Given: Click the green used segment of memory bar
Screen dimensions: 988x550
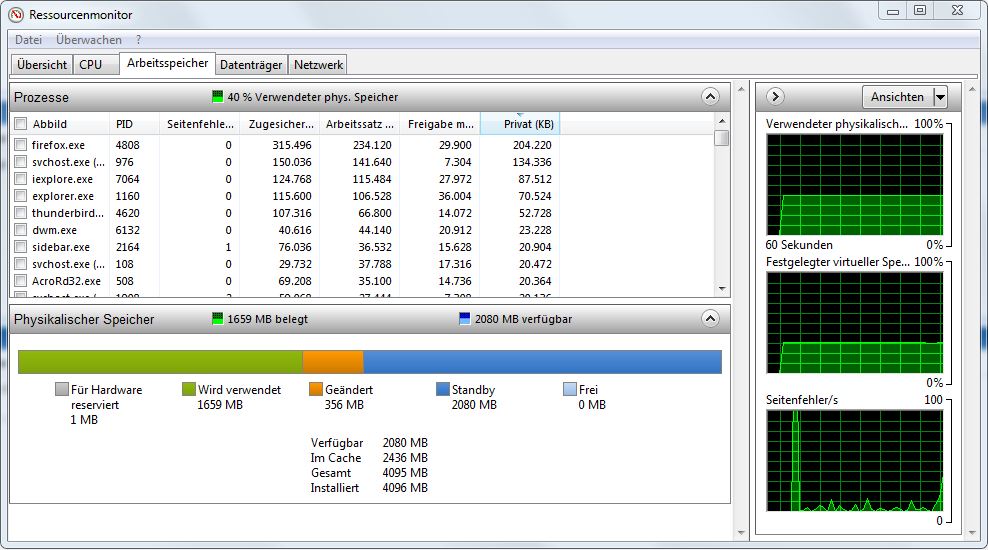Looking at the screenshot, I should coord(160,362).
